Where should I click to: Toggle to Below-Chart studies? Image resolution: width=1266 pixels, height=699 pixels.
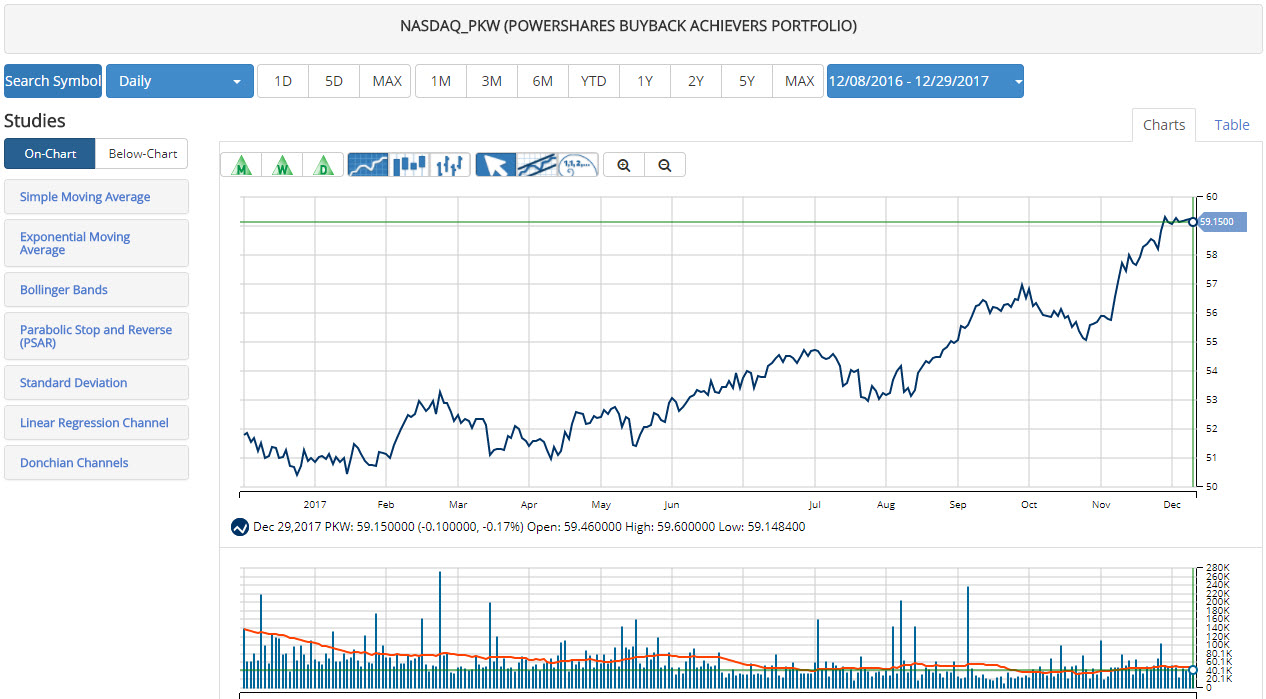pyautogui.click(x=142, y=154)
